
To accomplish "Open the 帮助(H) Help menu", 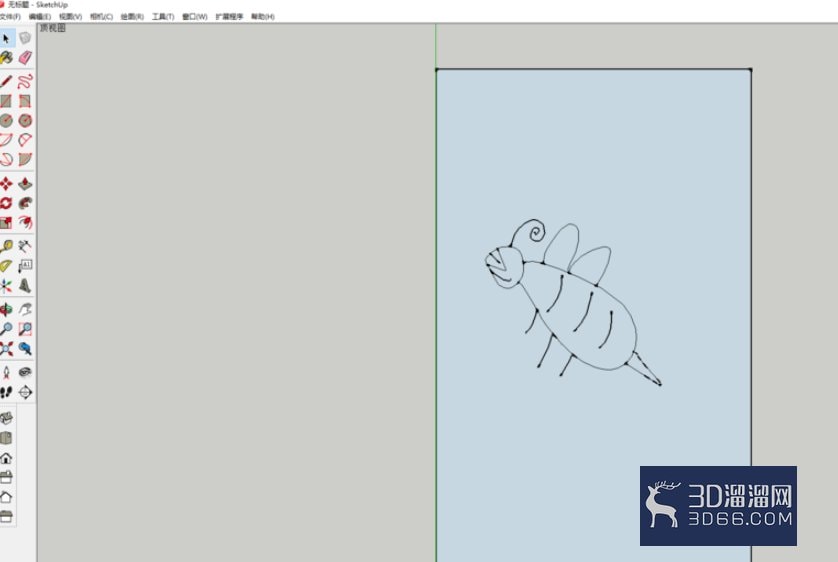I will (x=262, y=17).
